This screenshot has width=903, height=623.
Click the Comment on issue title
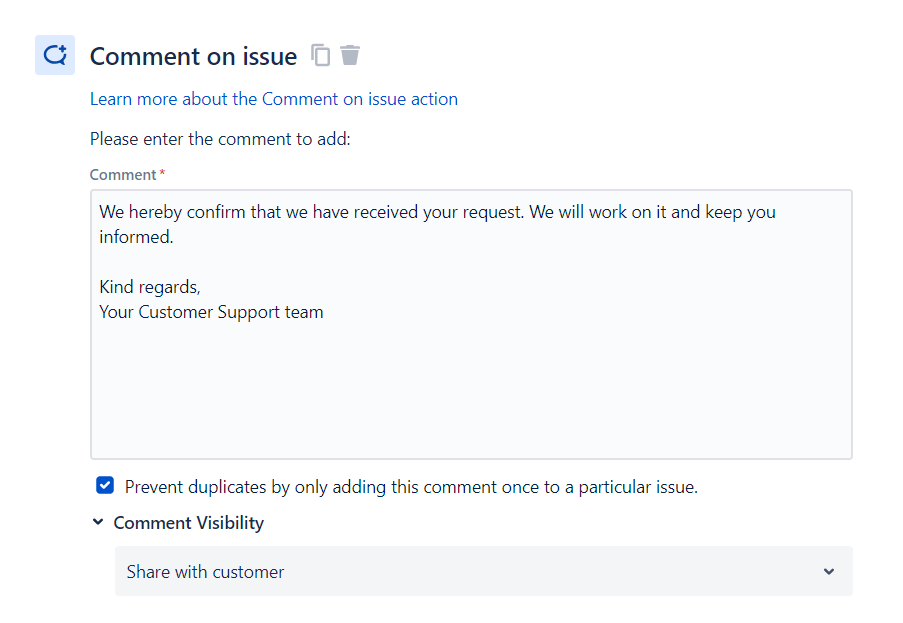coord(193,56)
